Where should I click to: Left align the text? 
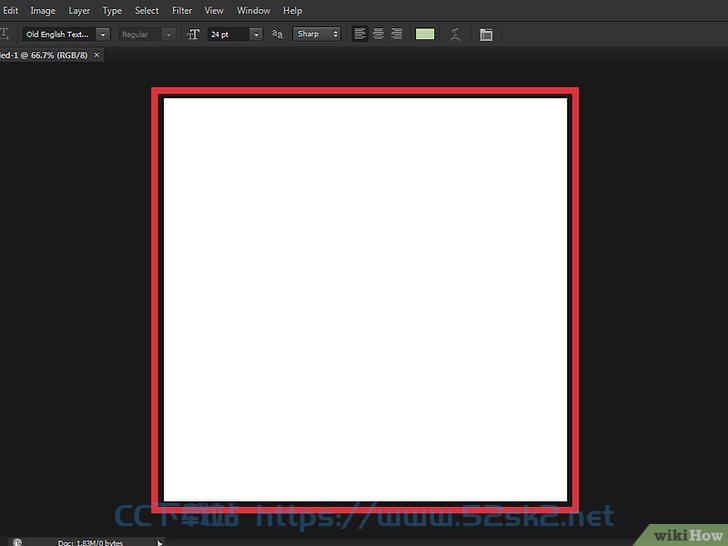tap(360, 34)
